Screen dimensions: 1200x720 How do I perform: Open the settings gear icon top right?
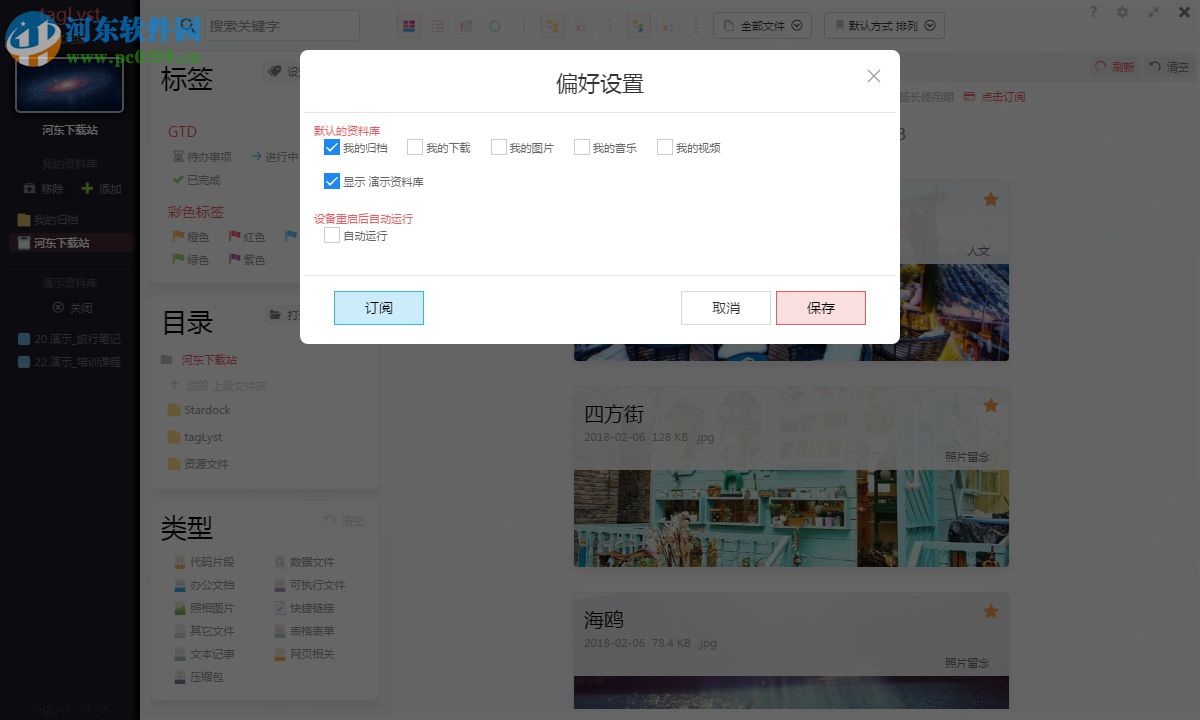(x=1122, y=13)
